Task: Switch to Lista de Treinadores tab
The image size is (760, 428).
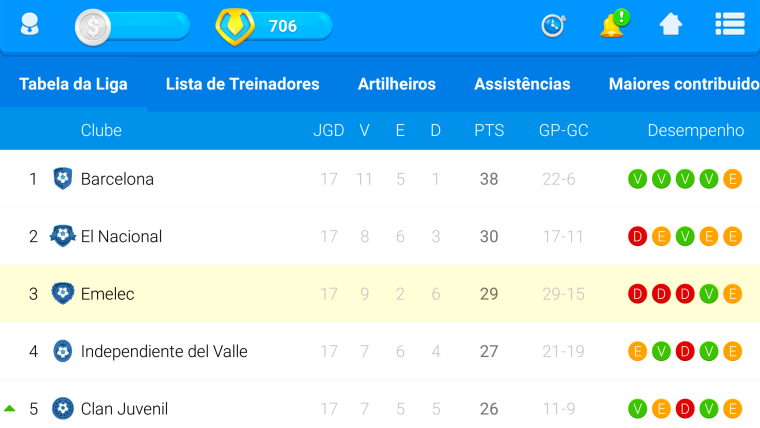Action: click(x=242, y=84)
